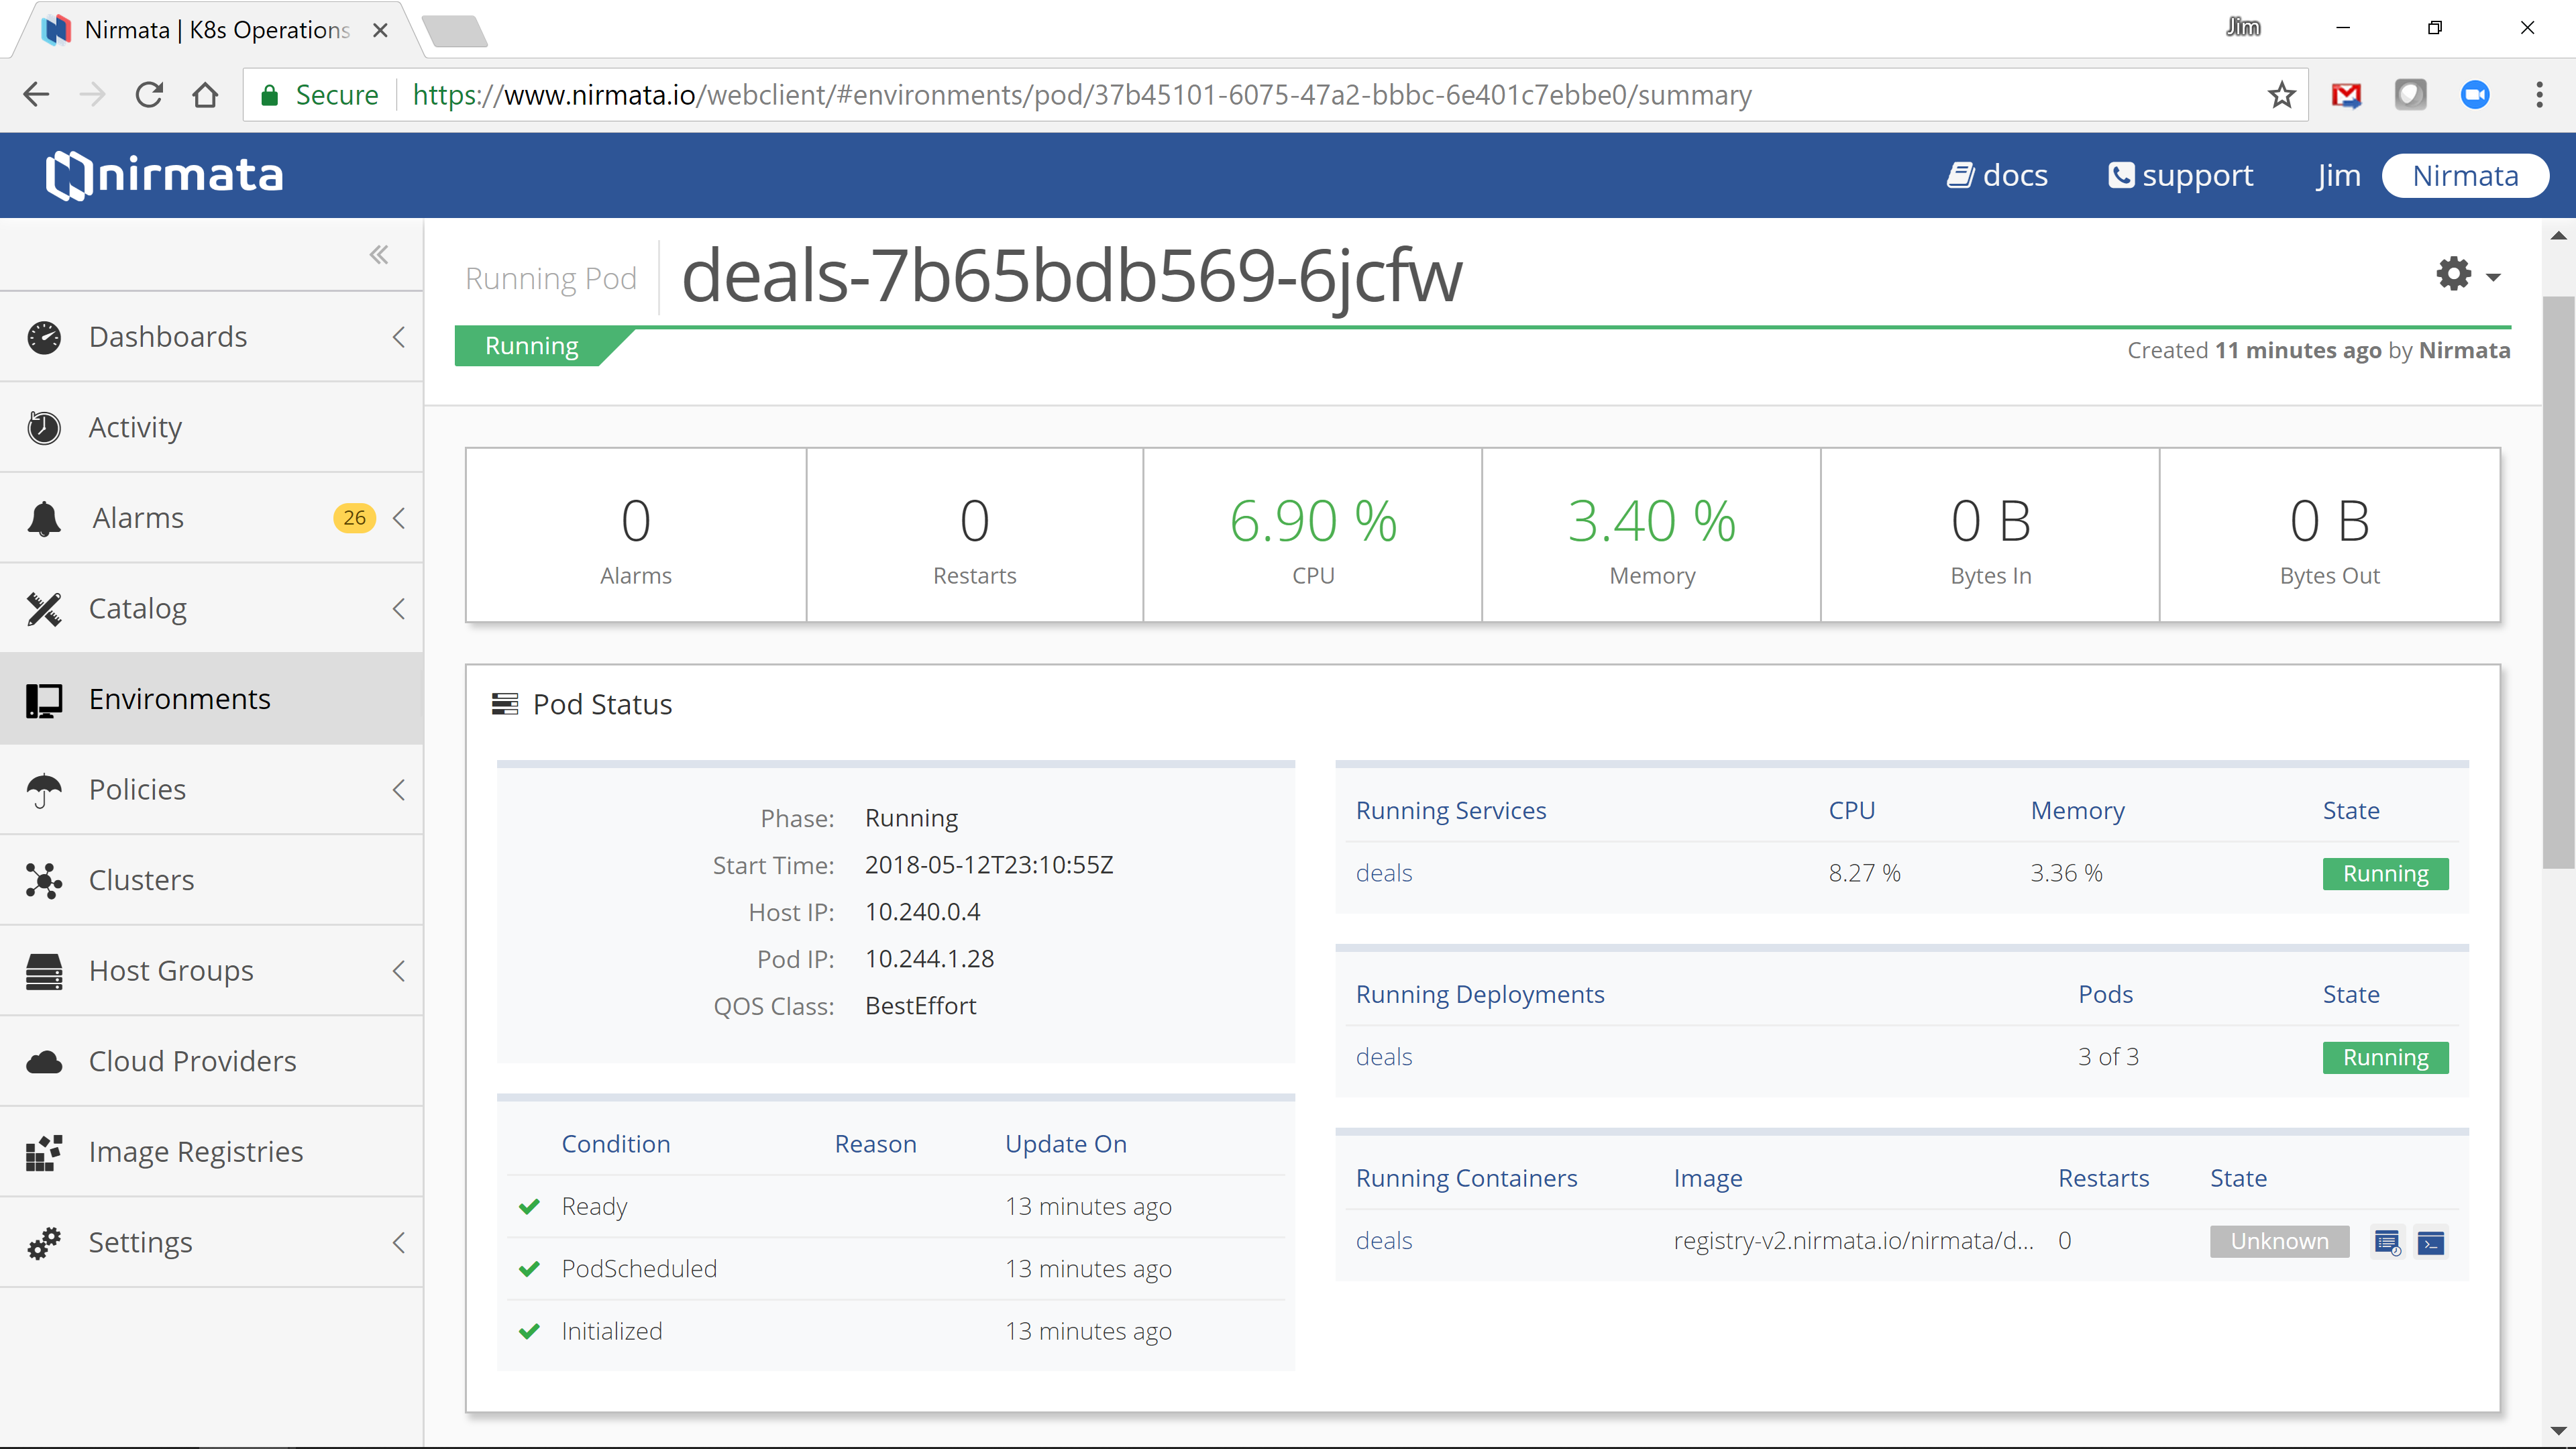
Task: Click the Image Registries icon
Action: [44, 1152]
